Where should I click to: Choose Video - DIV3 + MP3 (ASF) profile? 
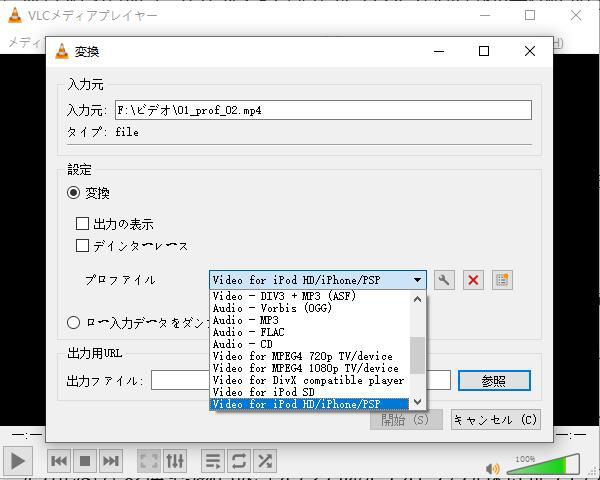pyautogui.click(x=310, y=296)
